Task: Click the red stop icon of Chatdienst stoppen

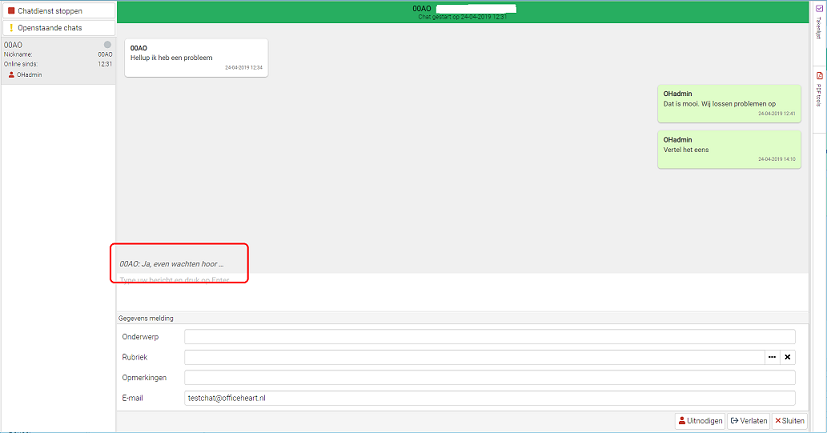Action: point(11,11)
